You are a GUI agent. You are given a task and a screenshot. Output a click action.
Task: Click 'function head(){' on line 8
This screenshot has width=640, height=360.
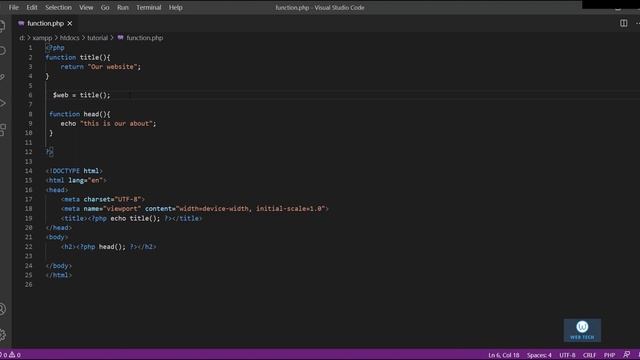[80, 114]
